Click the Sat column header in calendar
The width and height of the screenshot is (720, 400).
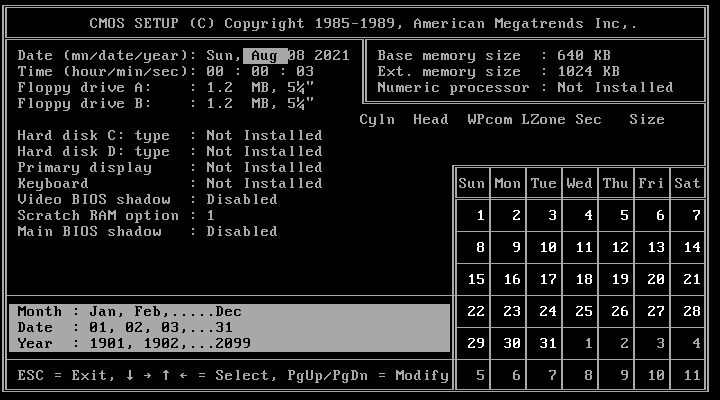coord(687,184)
